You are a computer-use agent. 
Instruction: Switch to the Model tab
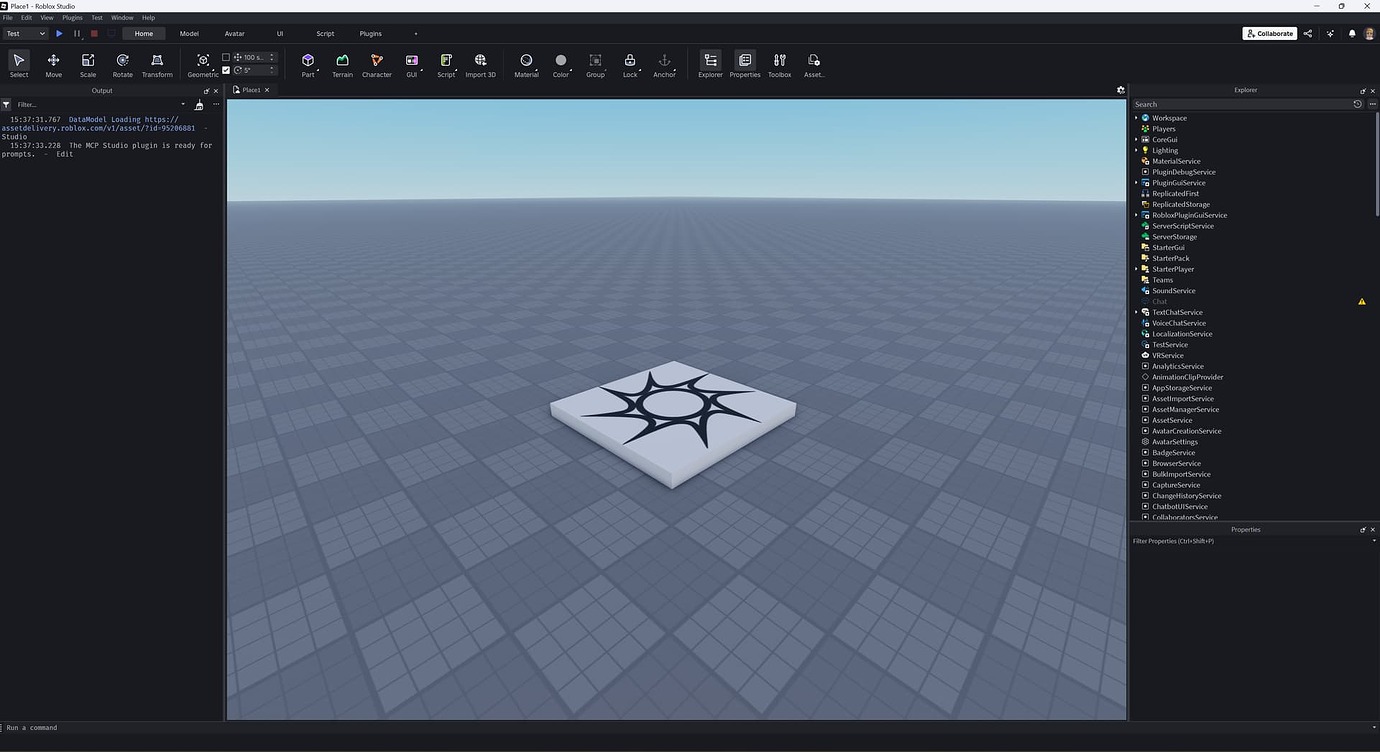point(189,33)
